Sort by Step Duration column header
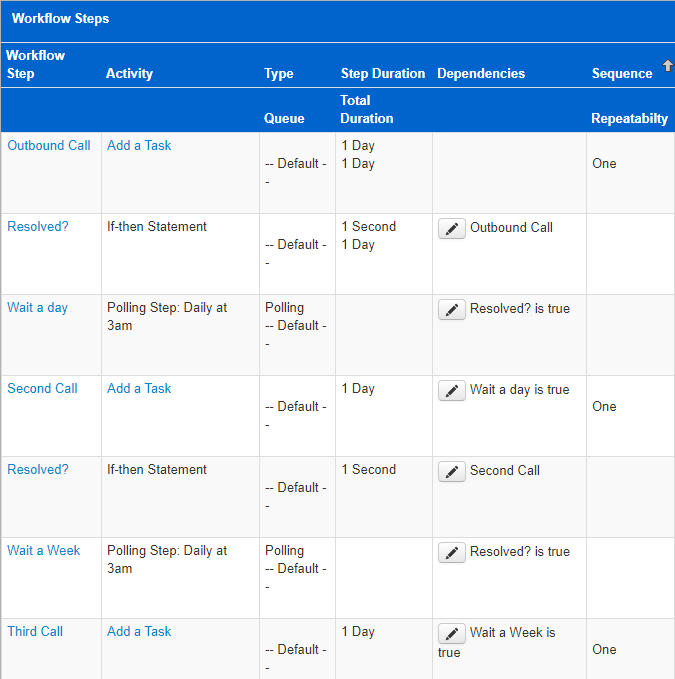The width and height of the screenshot is (675, 679). pyautogui.click(x=383, y=74)
